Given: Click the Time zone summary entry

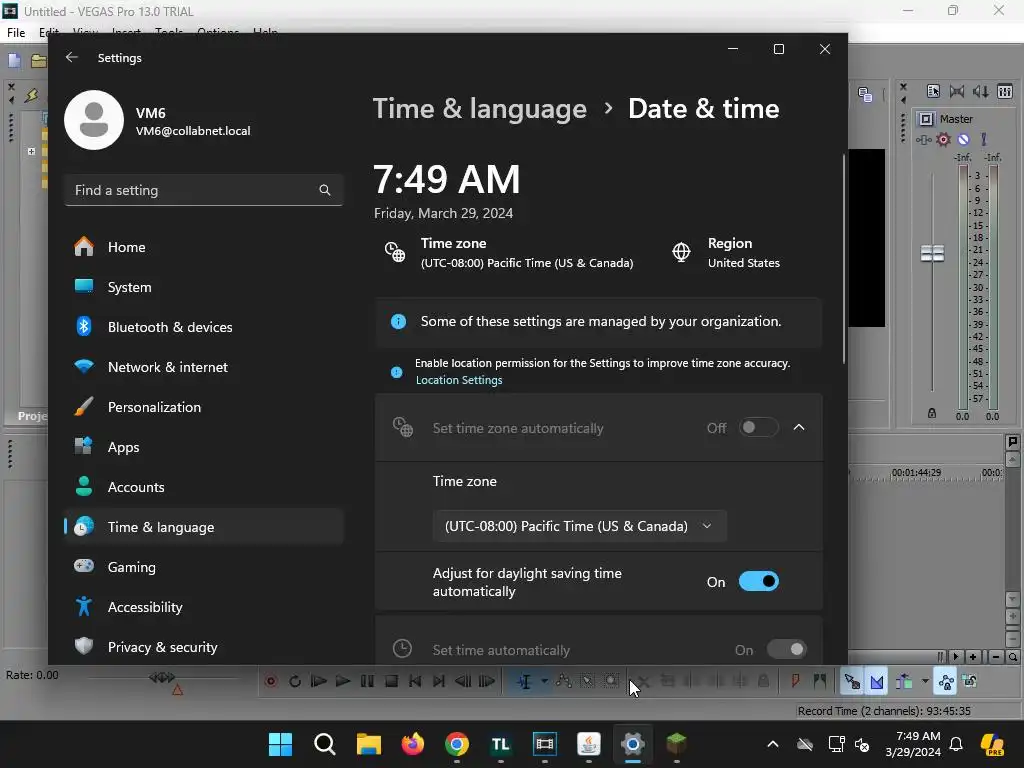Looking at the screenshot, I should pos(509,253).
